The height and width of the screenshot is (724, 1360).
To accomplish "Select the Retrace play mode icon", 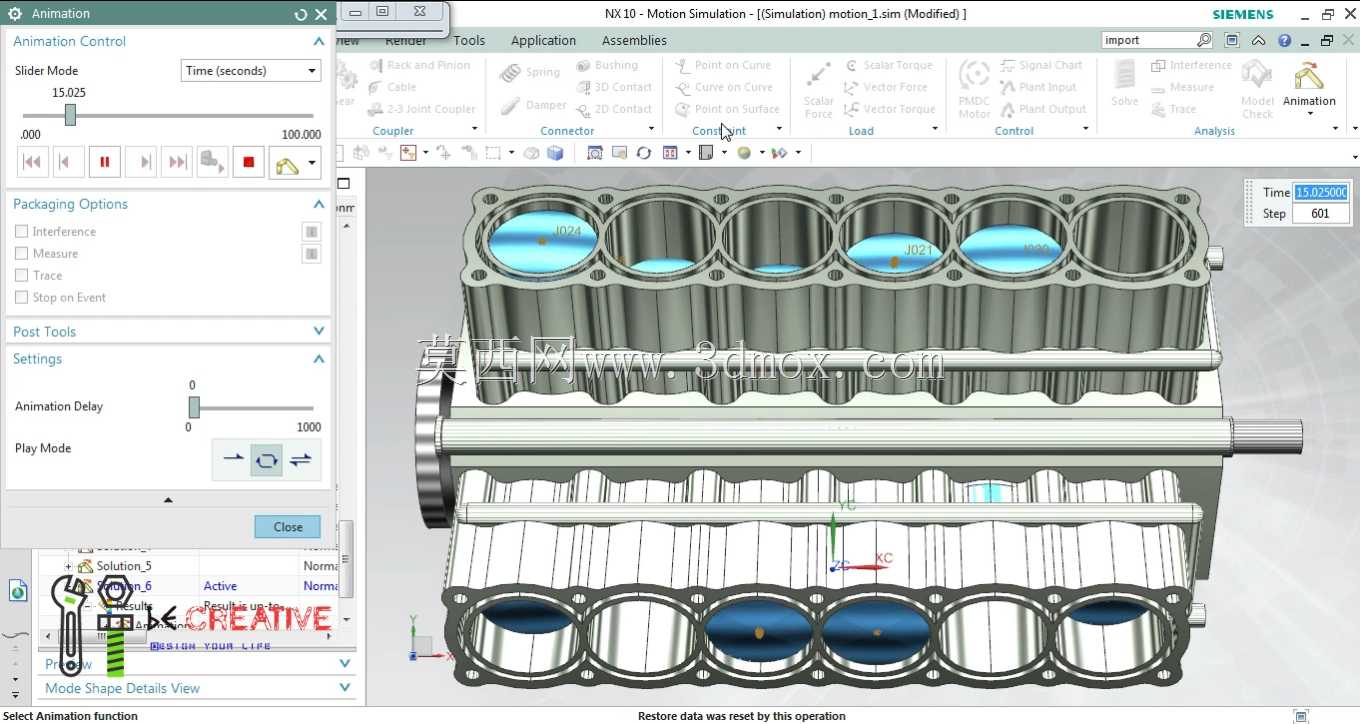I will pyautogui.click(x=300, y=459).
